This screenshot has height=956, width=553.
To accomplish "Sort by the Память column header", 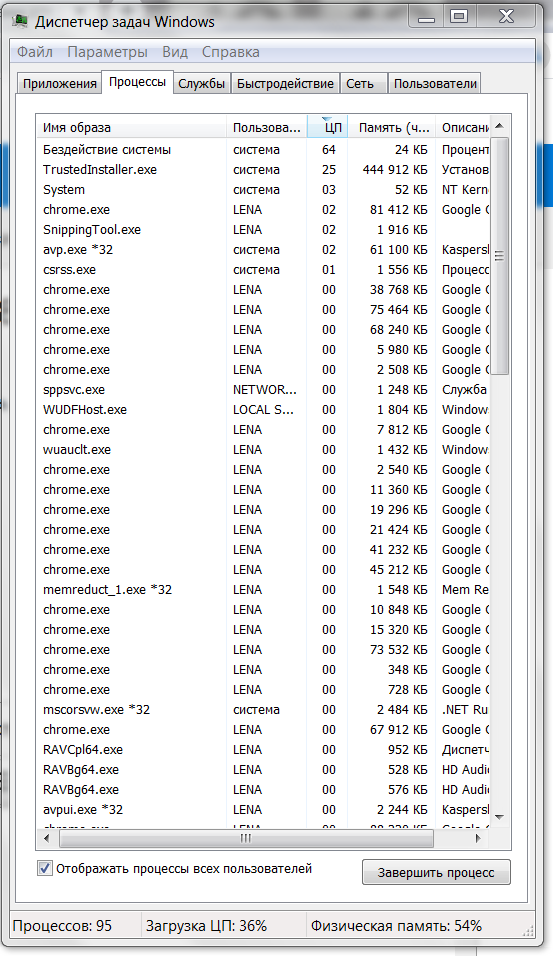I will (393, 127).
